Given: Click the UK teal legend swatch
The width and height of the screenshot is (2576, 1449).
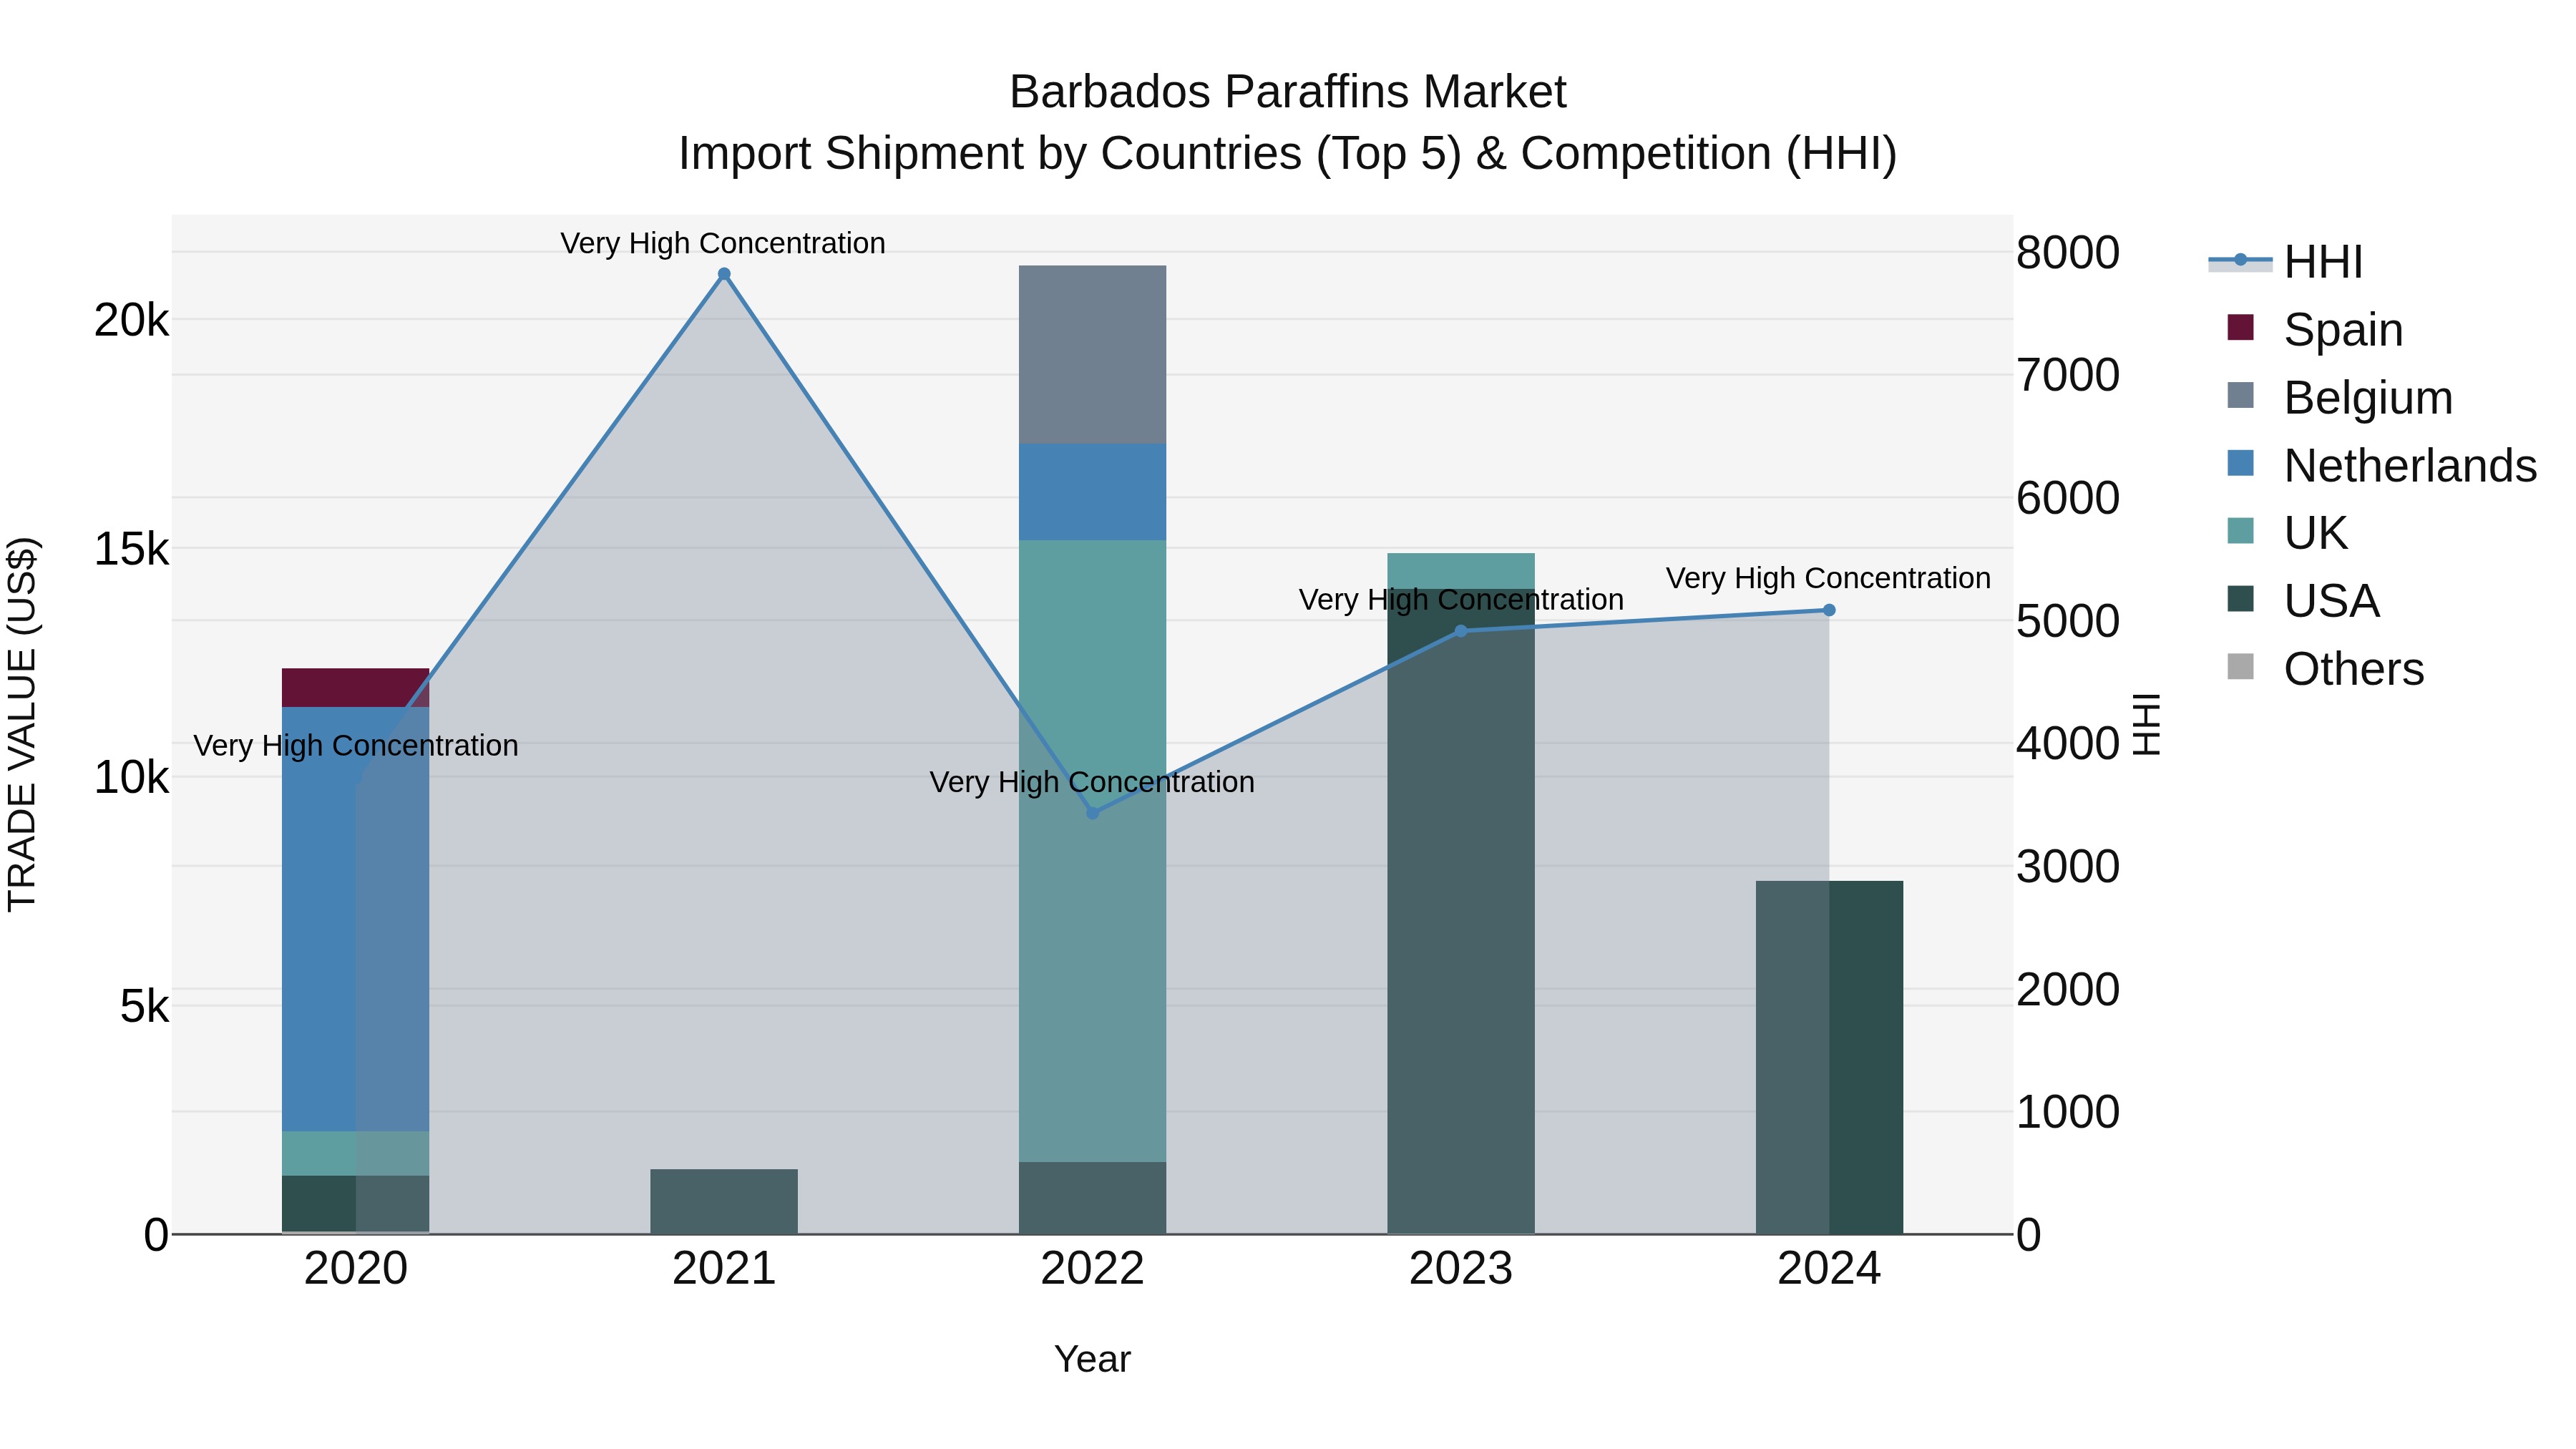Looking at the screenshot, I should tap(2241, 531).
